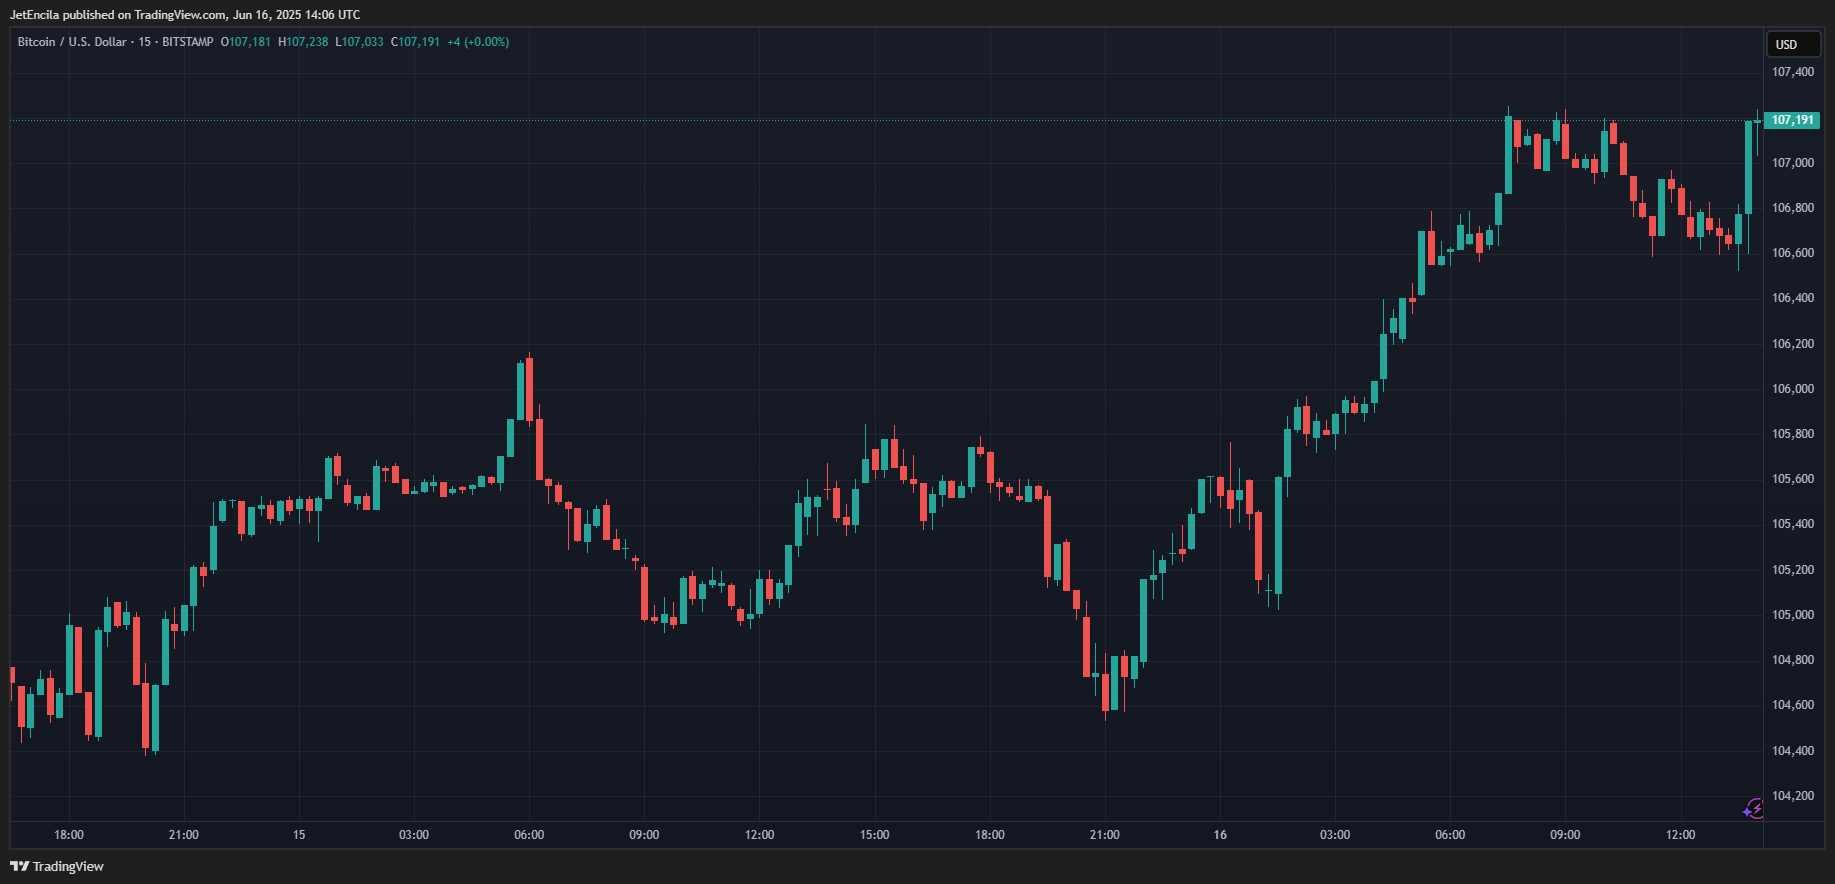
Task: Click the 106,200 price axis label
Action: pyautogui.click(x=1793, y=344)
